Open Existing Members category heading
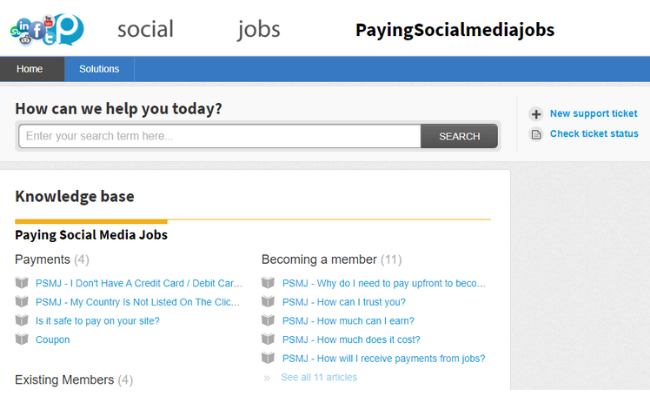The image size is (650, 400). click(64, 380)
